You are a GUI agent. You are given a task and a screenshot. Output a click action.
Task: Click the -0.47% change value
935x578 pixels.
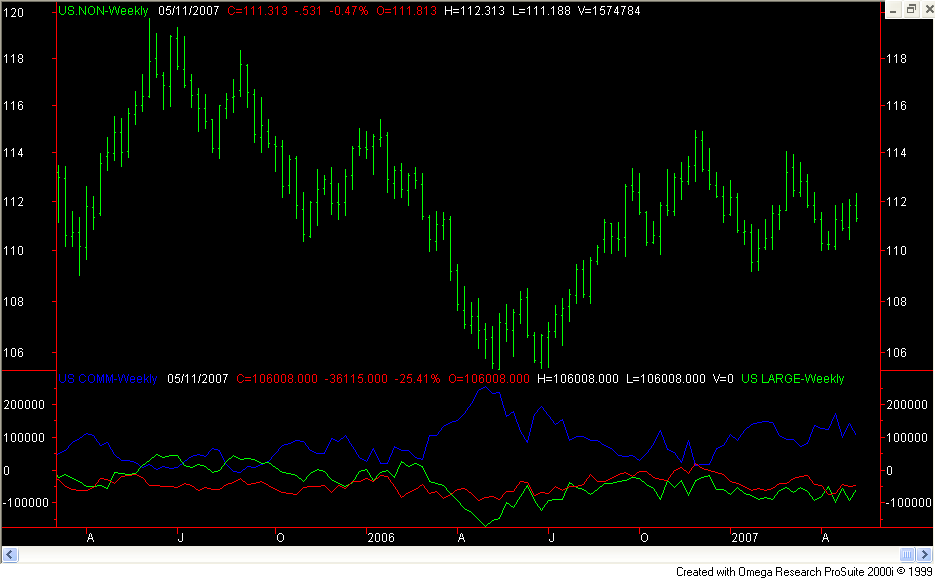[348, 11]
